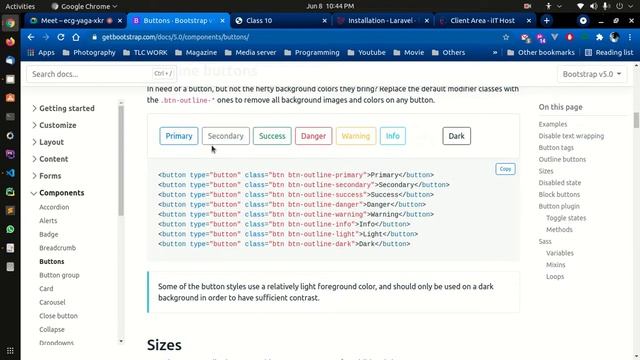Reload the Bootstrap buttons page
Image resolution: width=640 pixels, height=360 pixels.
[x=61, y=37]
